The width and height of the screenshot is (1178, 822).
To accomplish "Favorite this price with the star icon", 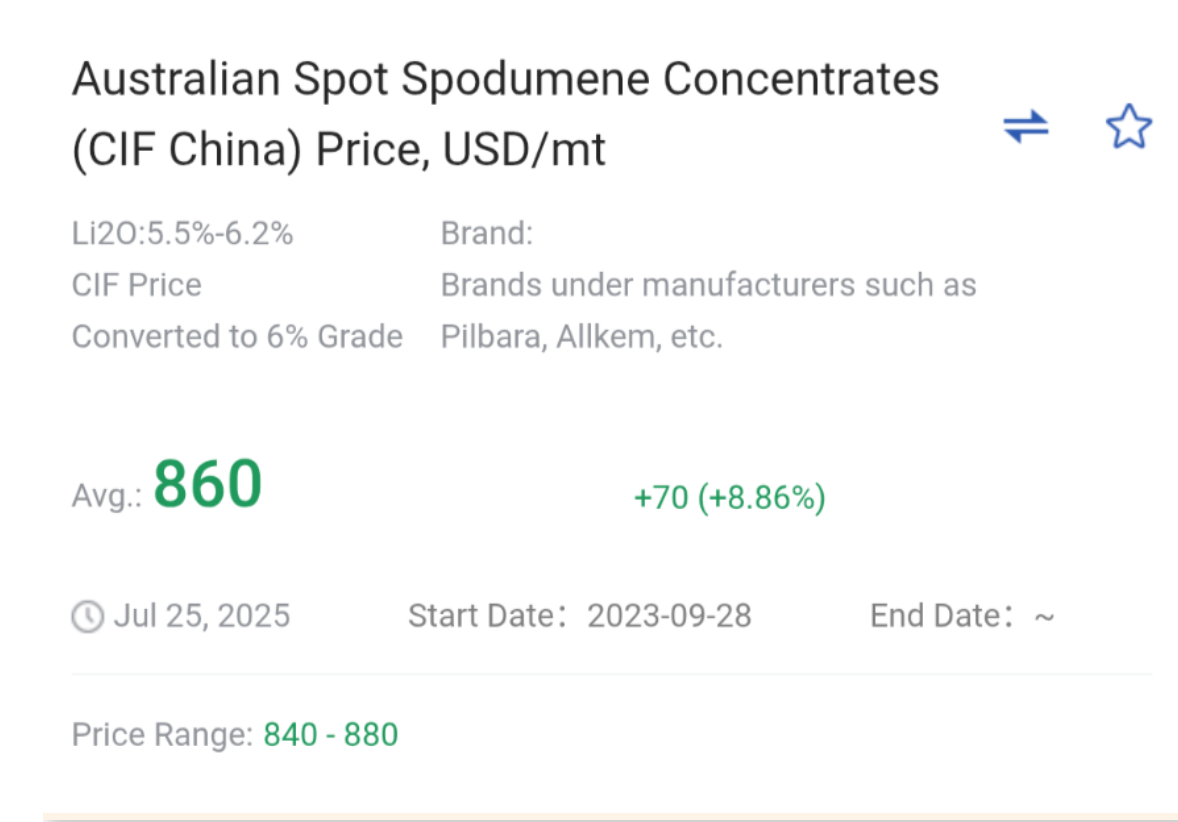I will [1128, 128].
